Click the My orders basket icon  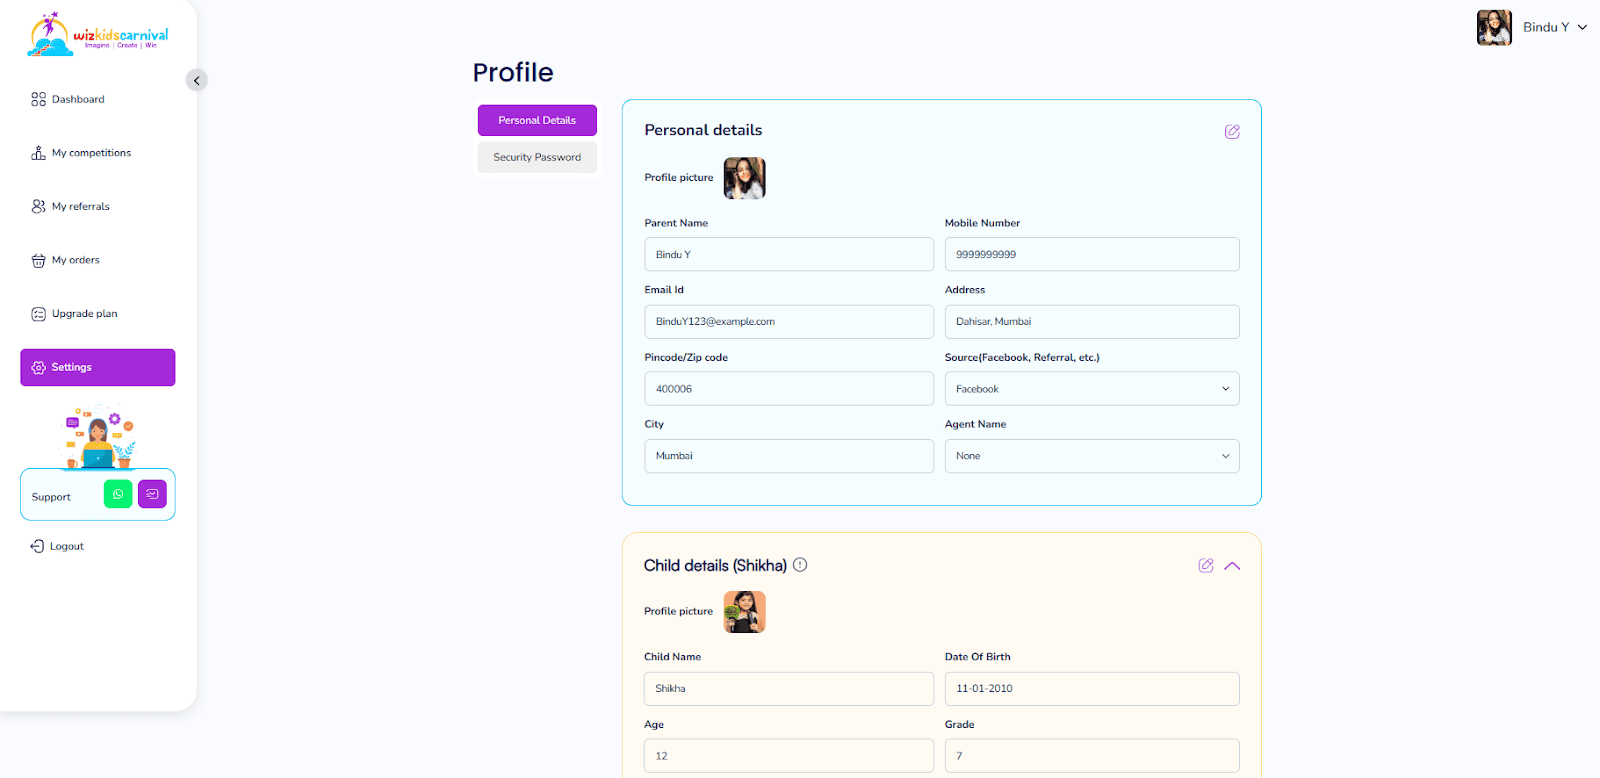click(x=38, y=260)
